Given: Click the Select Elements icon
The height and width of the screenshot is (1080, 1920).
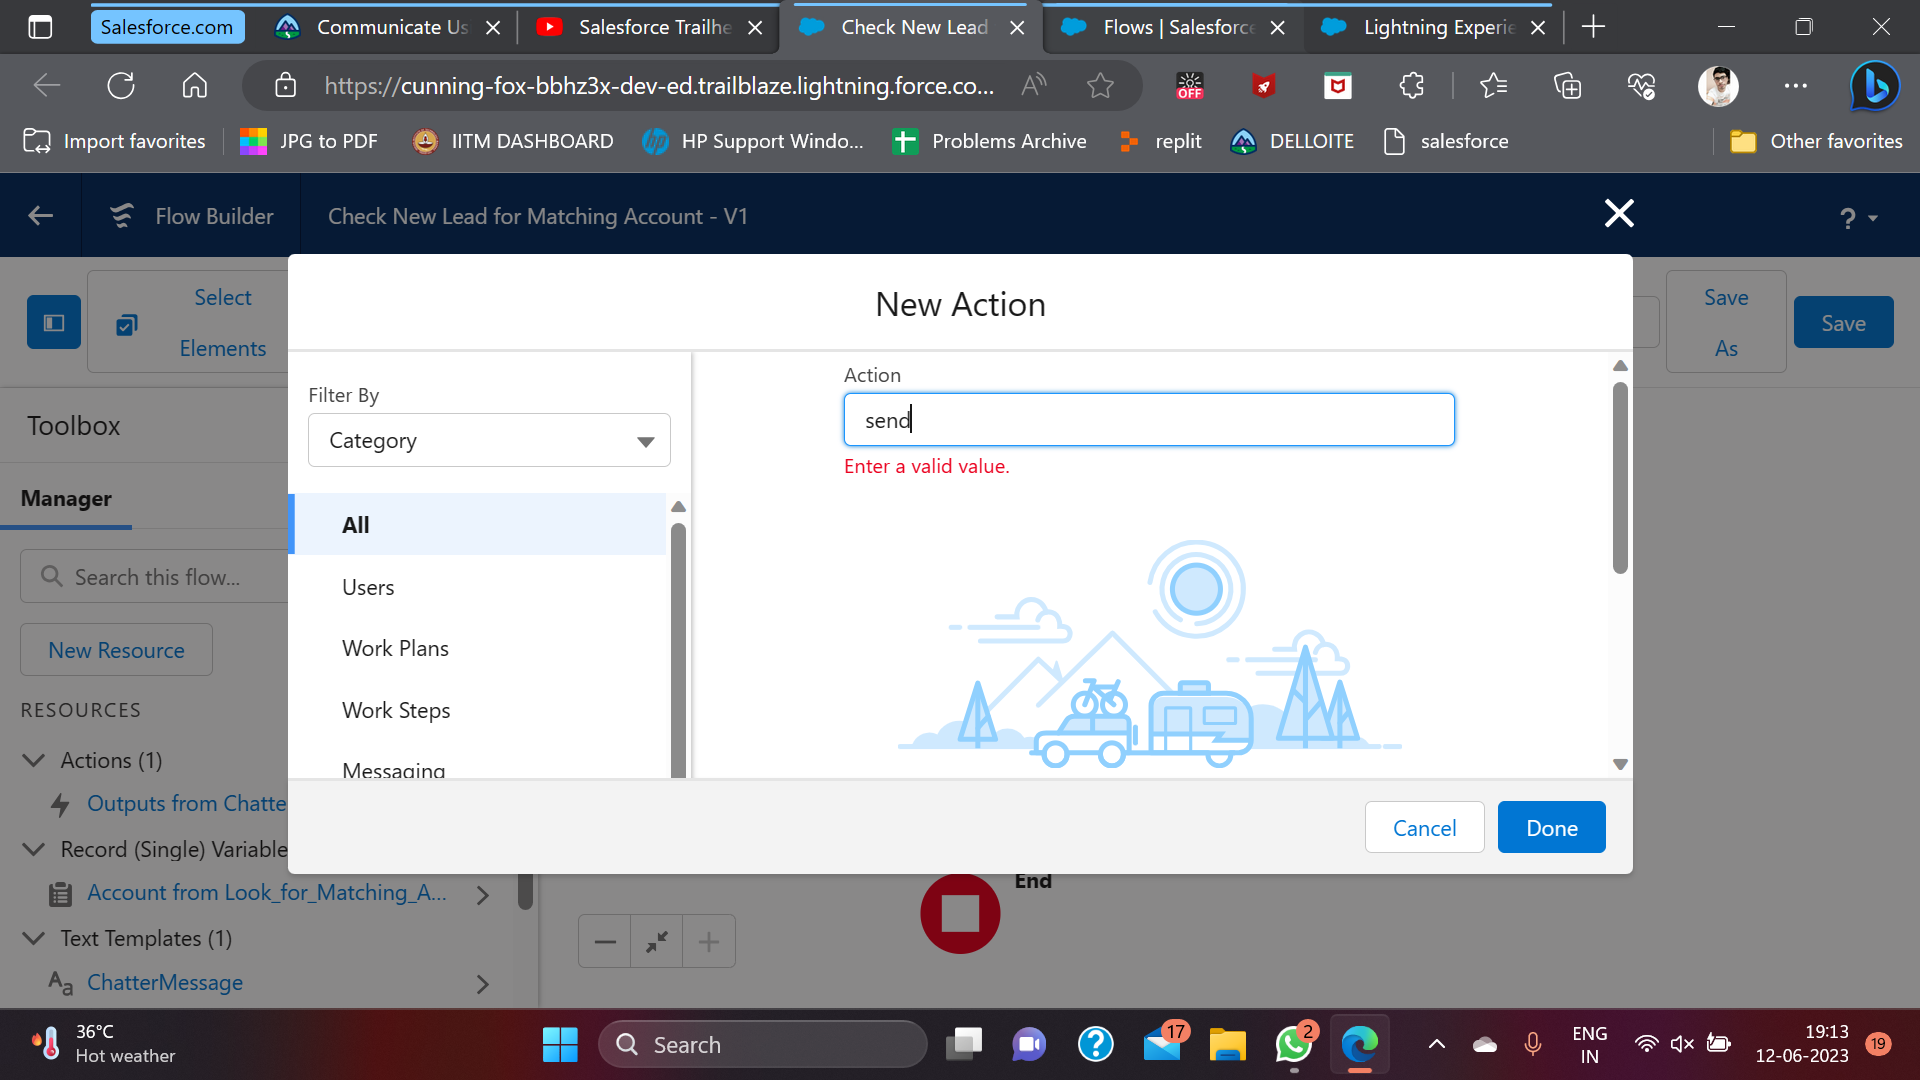Looking at the screenshot, I should pyautogui.click(x=127, y=324).
